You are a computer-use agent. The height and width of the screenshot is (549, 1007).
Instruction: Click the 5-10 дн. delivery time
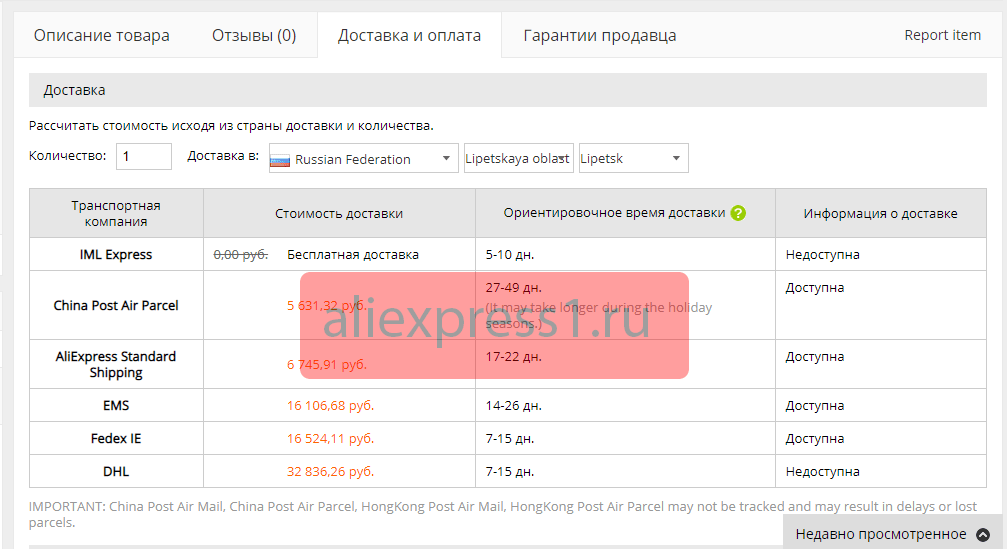[x=510, y=255]
